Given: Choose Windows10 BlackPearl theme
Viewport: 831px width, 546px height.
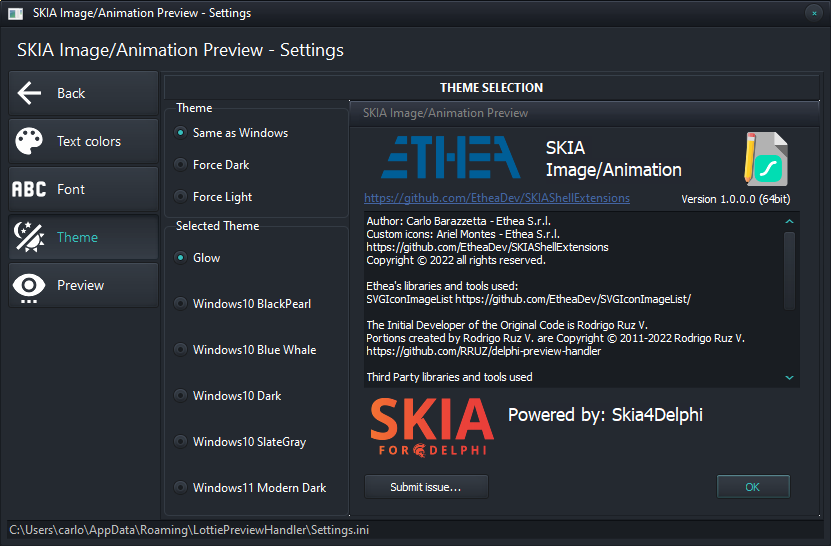Looking at the screenshot, I should click(243, 304).
